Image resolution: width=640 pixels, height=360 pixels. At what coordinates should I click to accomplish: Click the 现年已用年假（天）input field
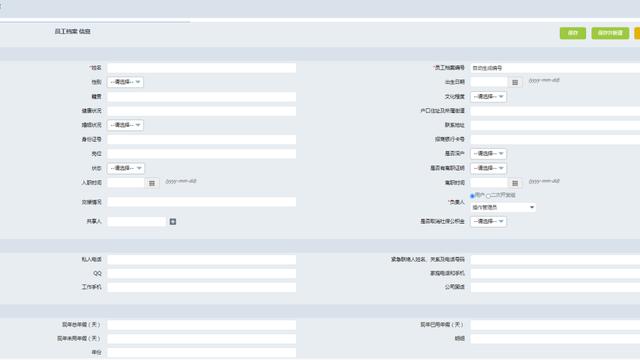[x=555, y=325]
